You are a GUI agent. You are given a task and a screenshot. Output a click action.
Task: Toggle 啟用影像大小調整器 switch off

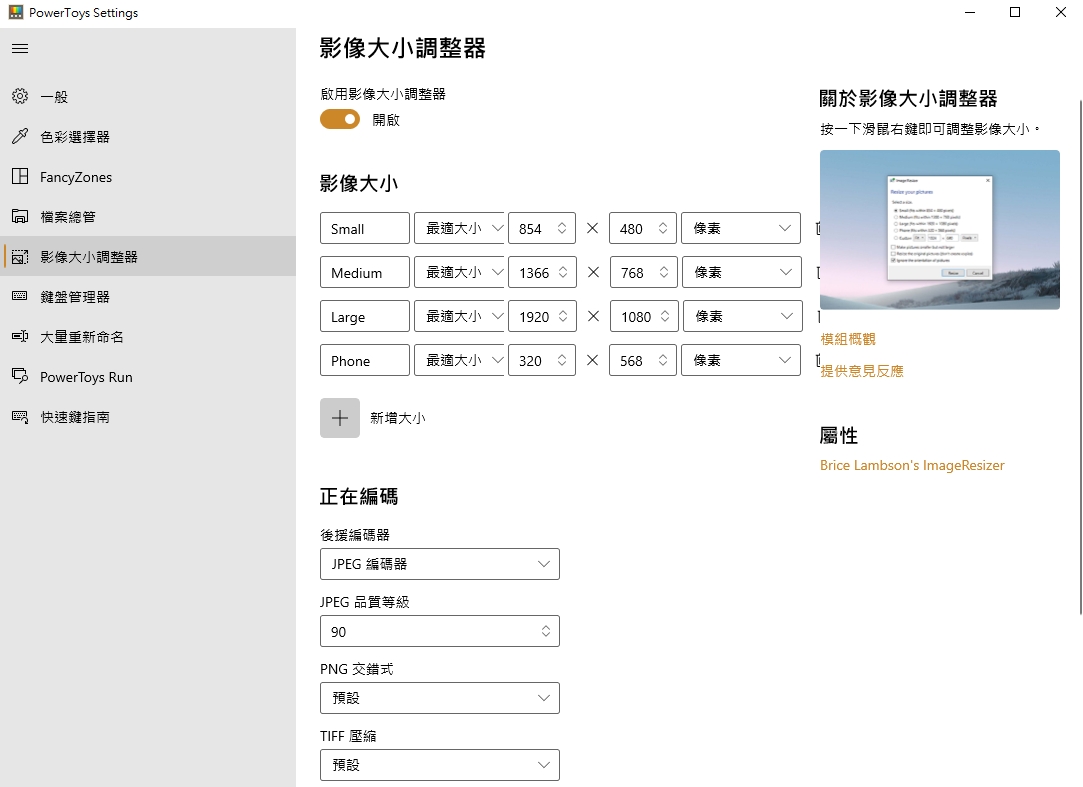[340, 120]
